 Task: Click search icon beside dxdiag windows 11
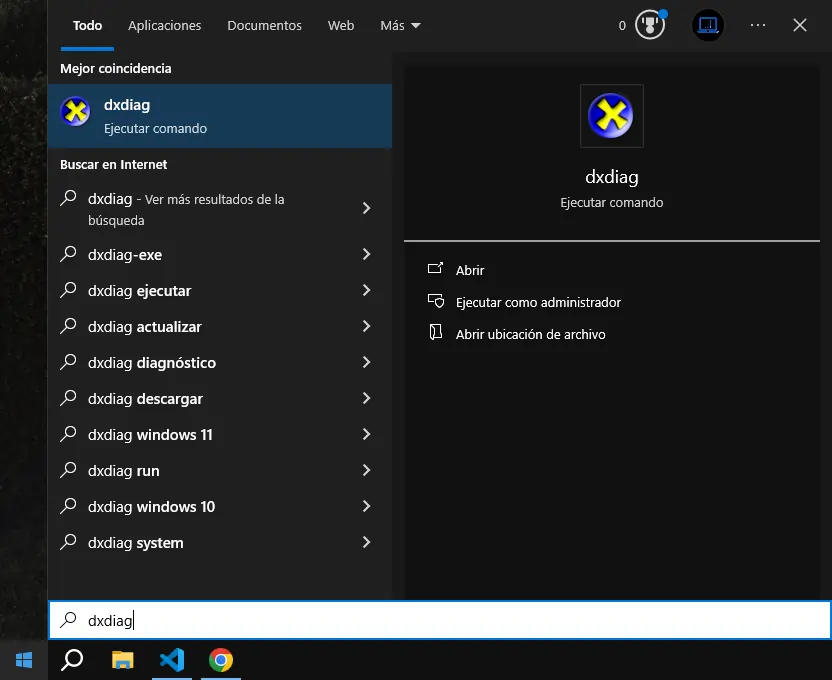68,434
